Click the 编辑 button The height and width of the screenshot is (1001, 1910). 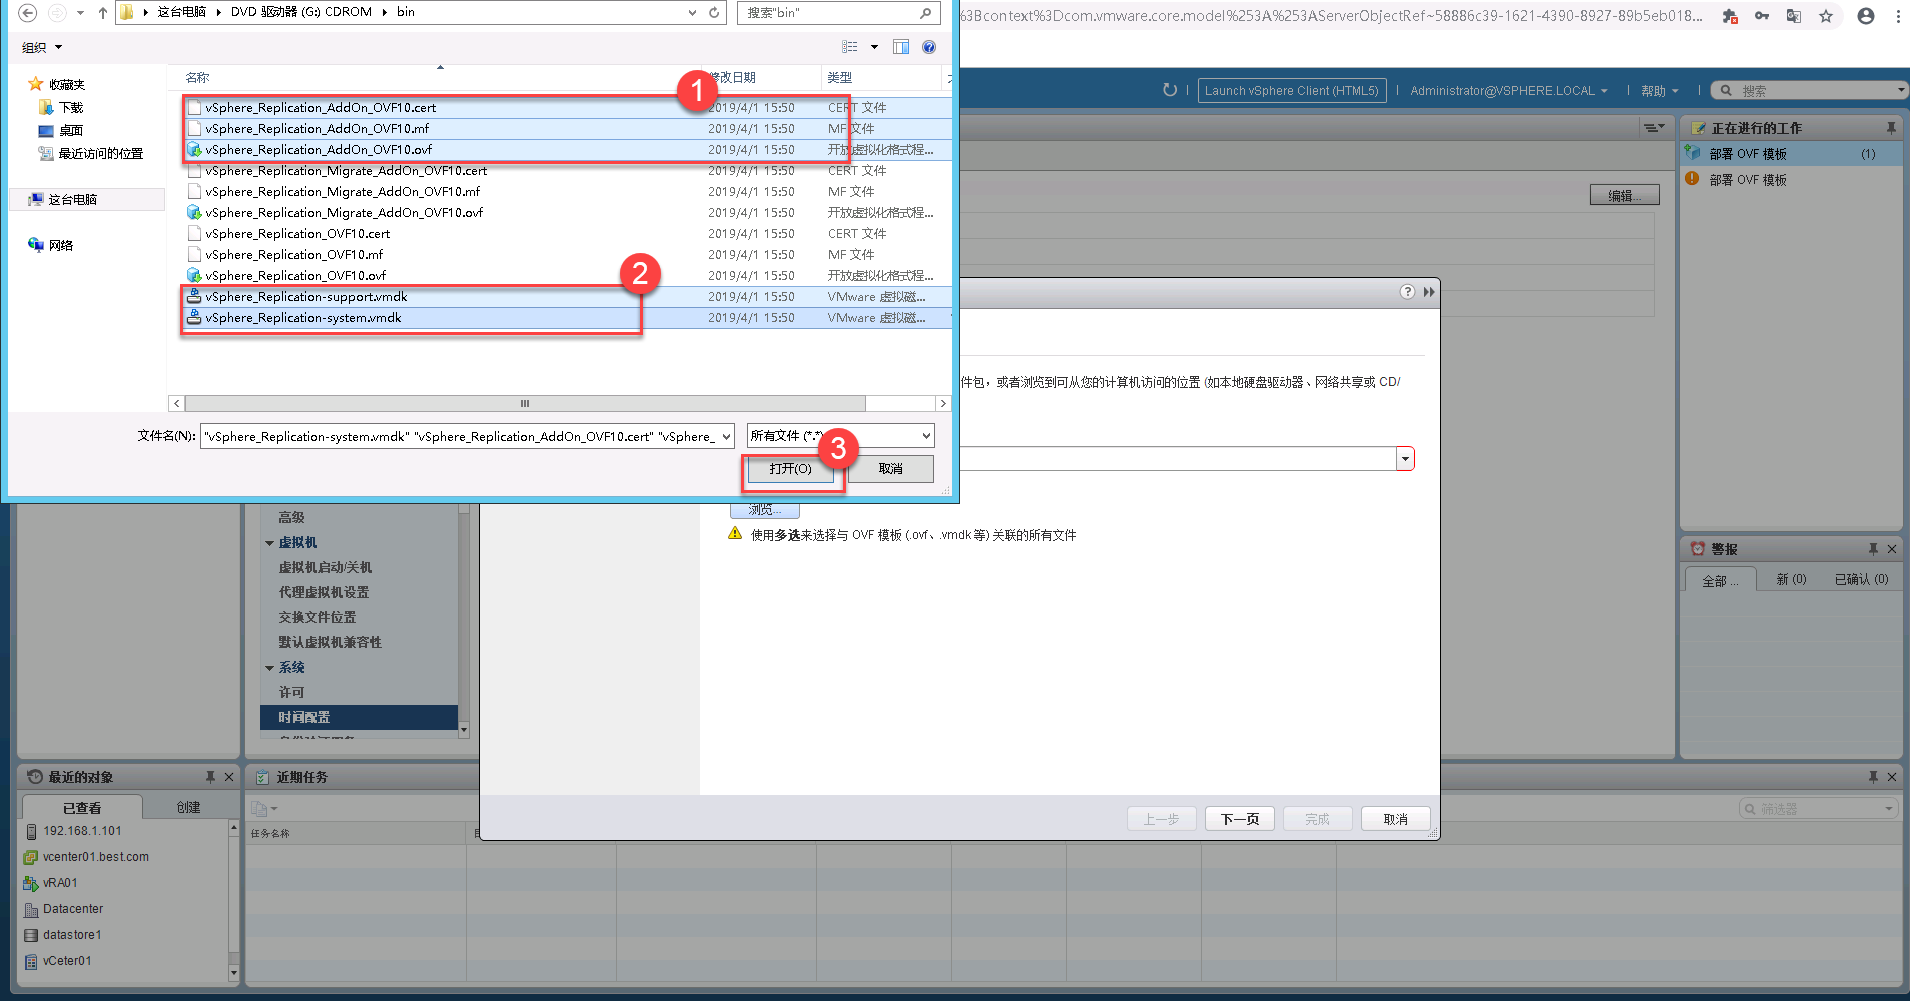point(1624,195)
